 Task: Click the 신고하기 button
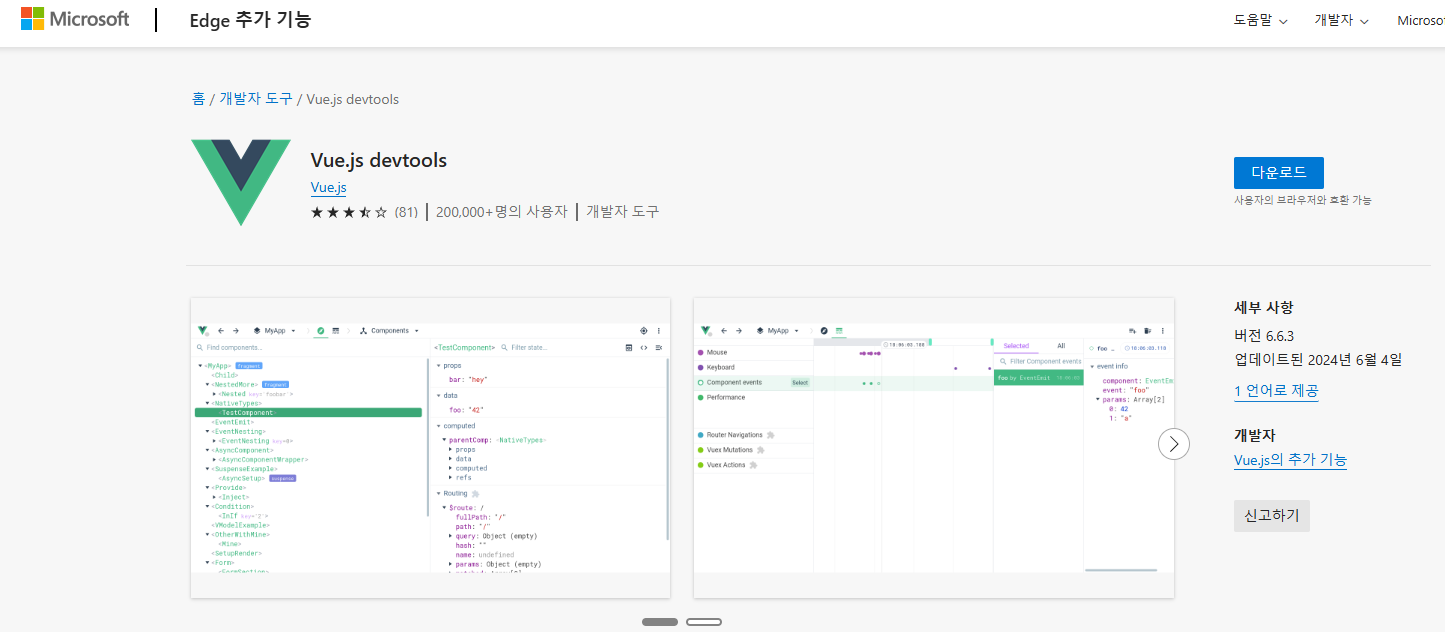1271,516
